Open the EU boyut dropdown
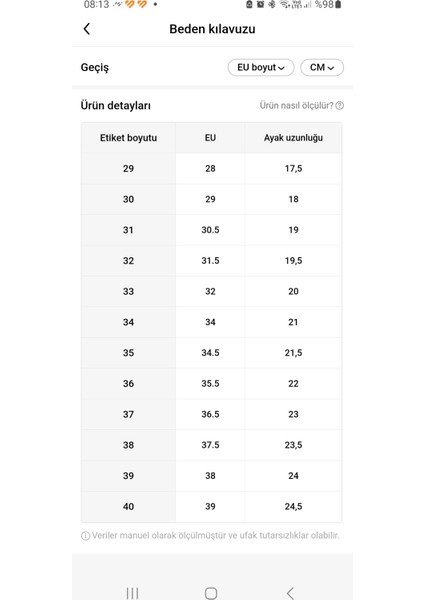Screen dimensions: 424x600 pos(261,67)
